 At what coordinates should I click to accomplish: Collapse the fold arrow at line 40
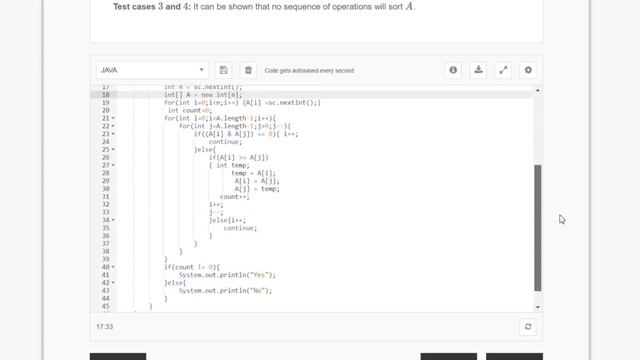tap(113, 267)
